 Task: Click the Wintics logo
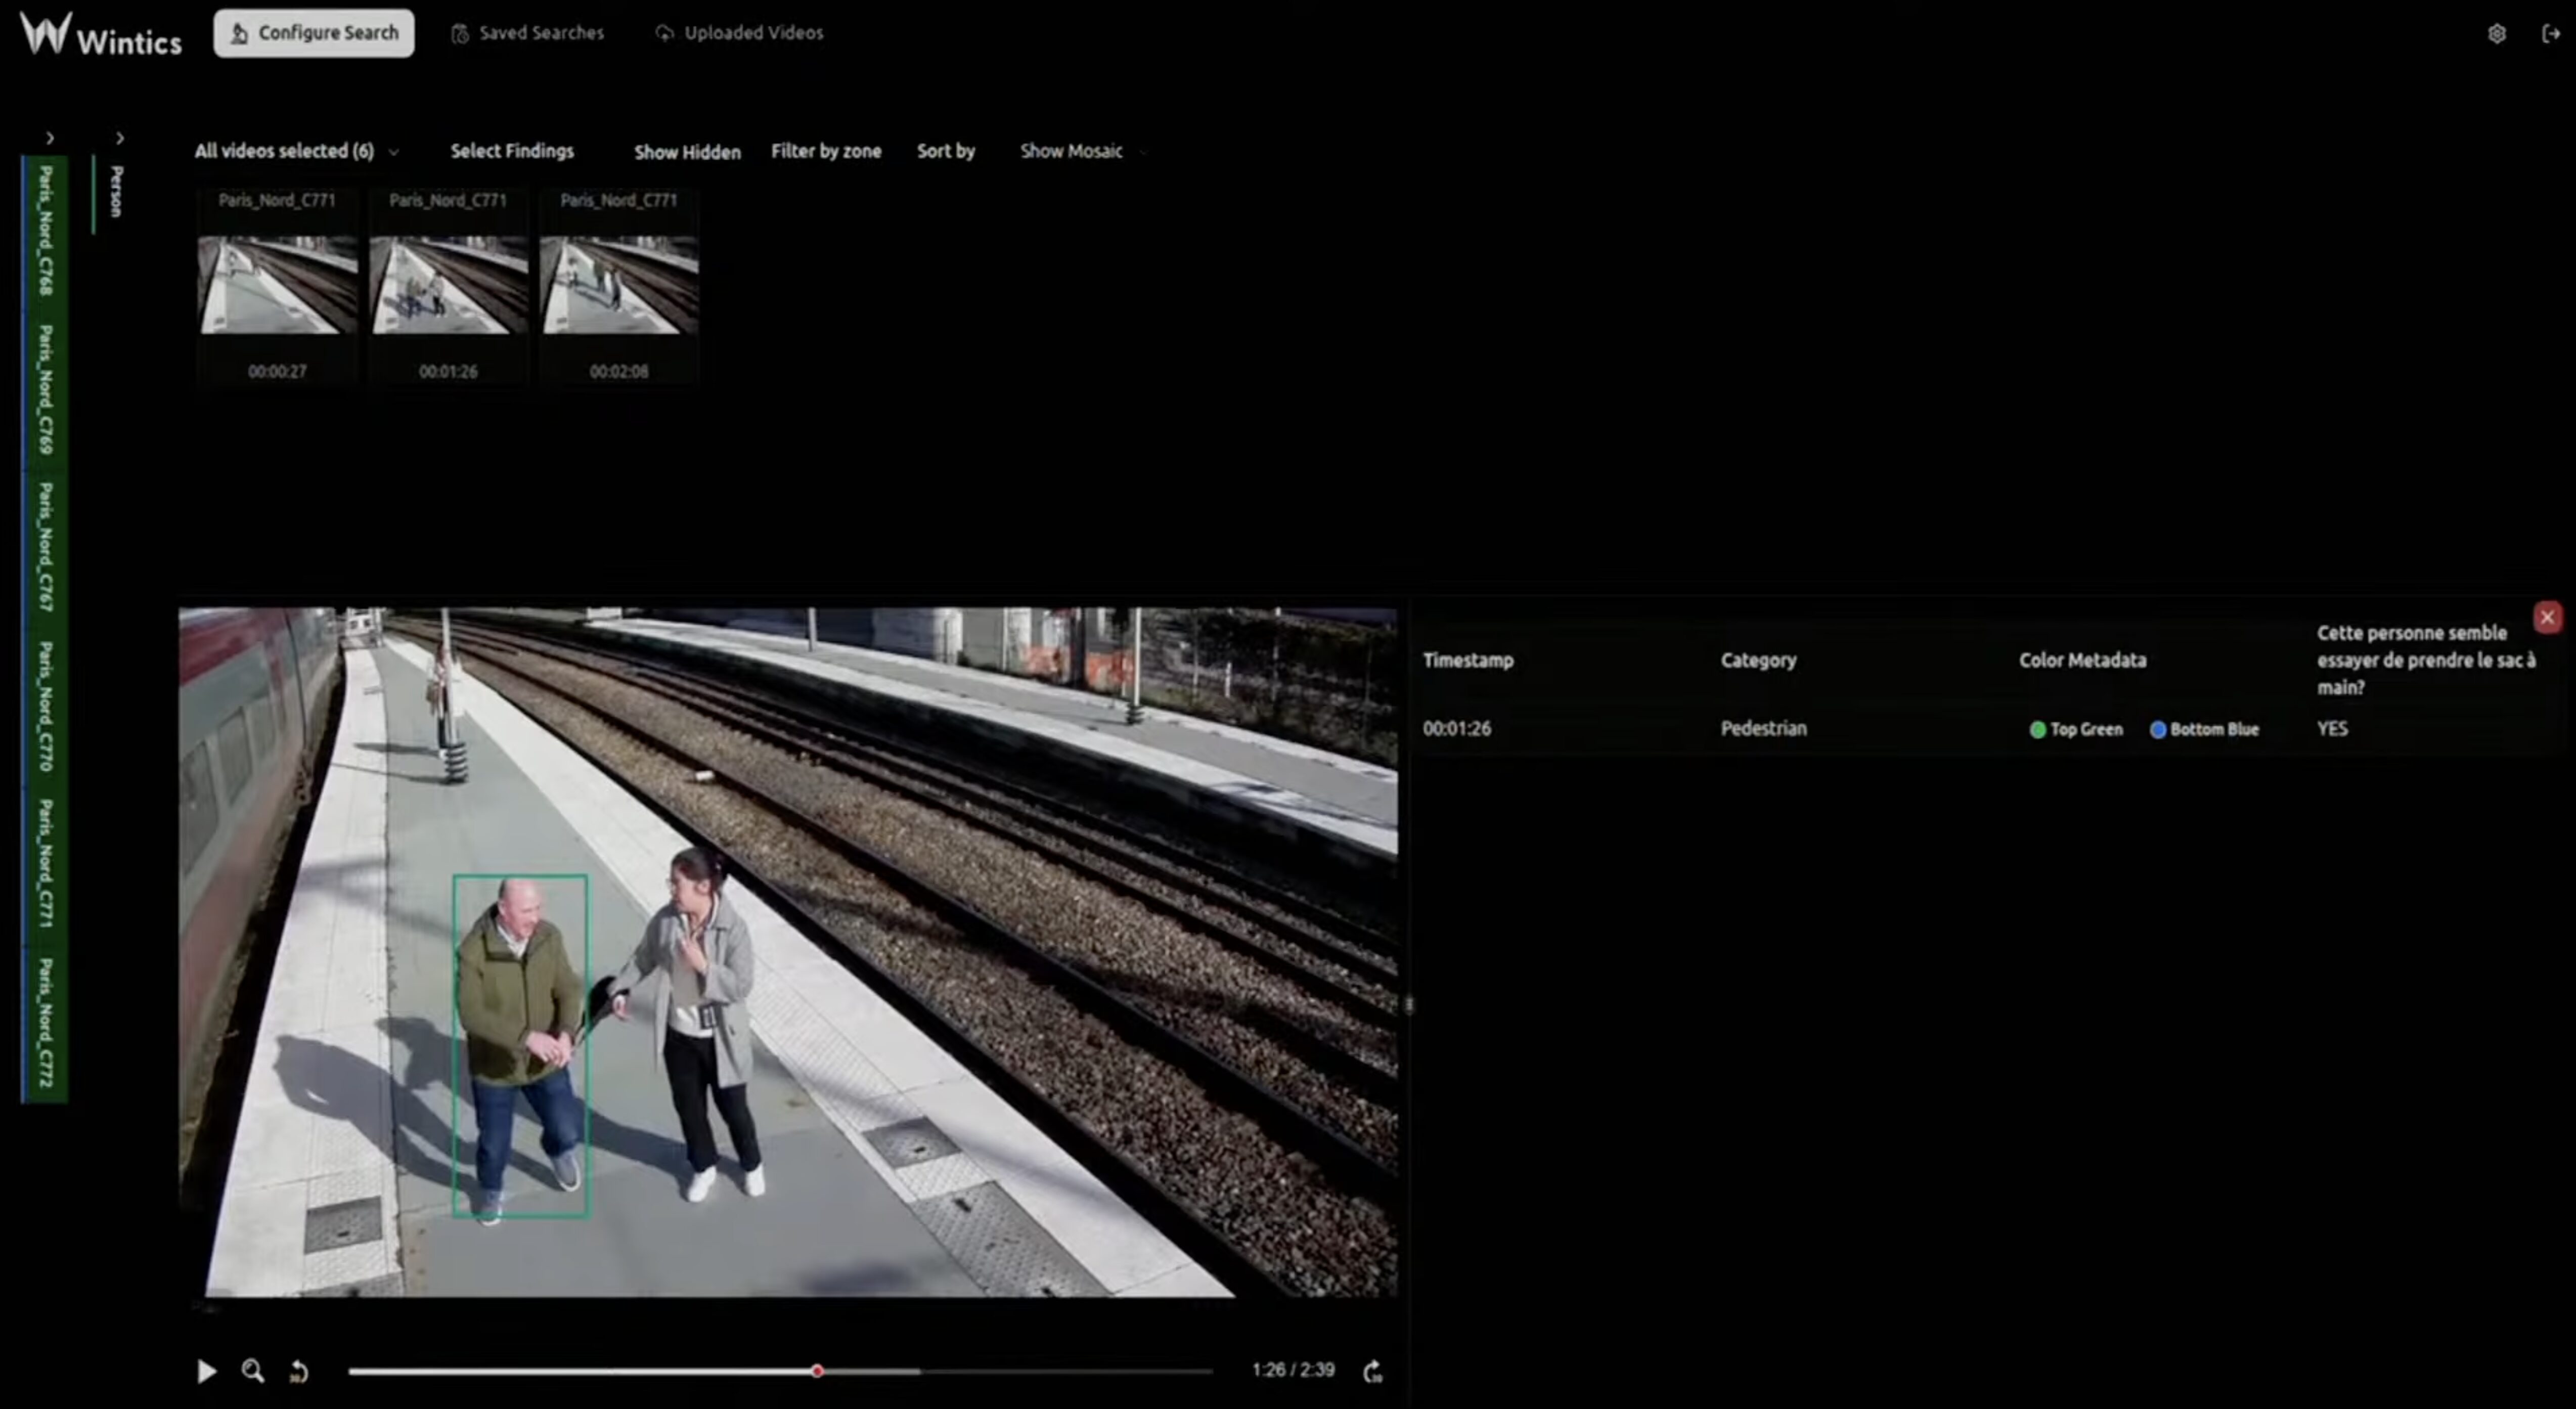tap(101, 35)
